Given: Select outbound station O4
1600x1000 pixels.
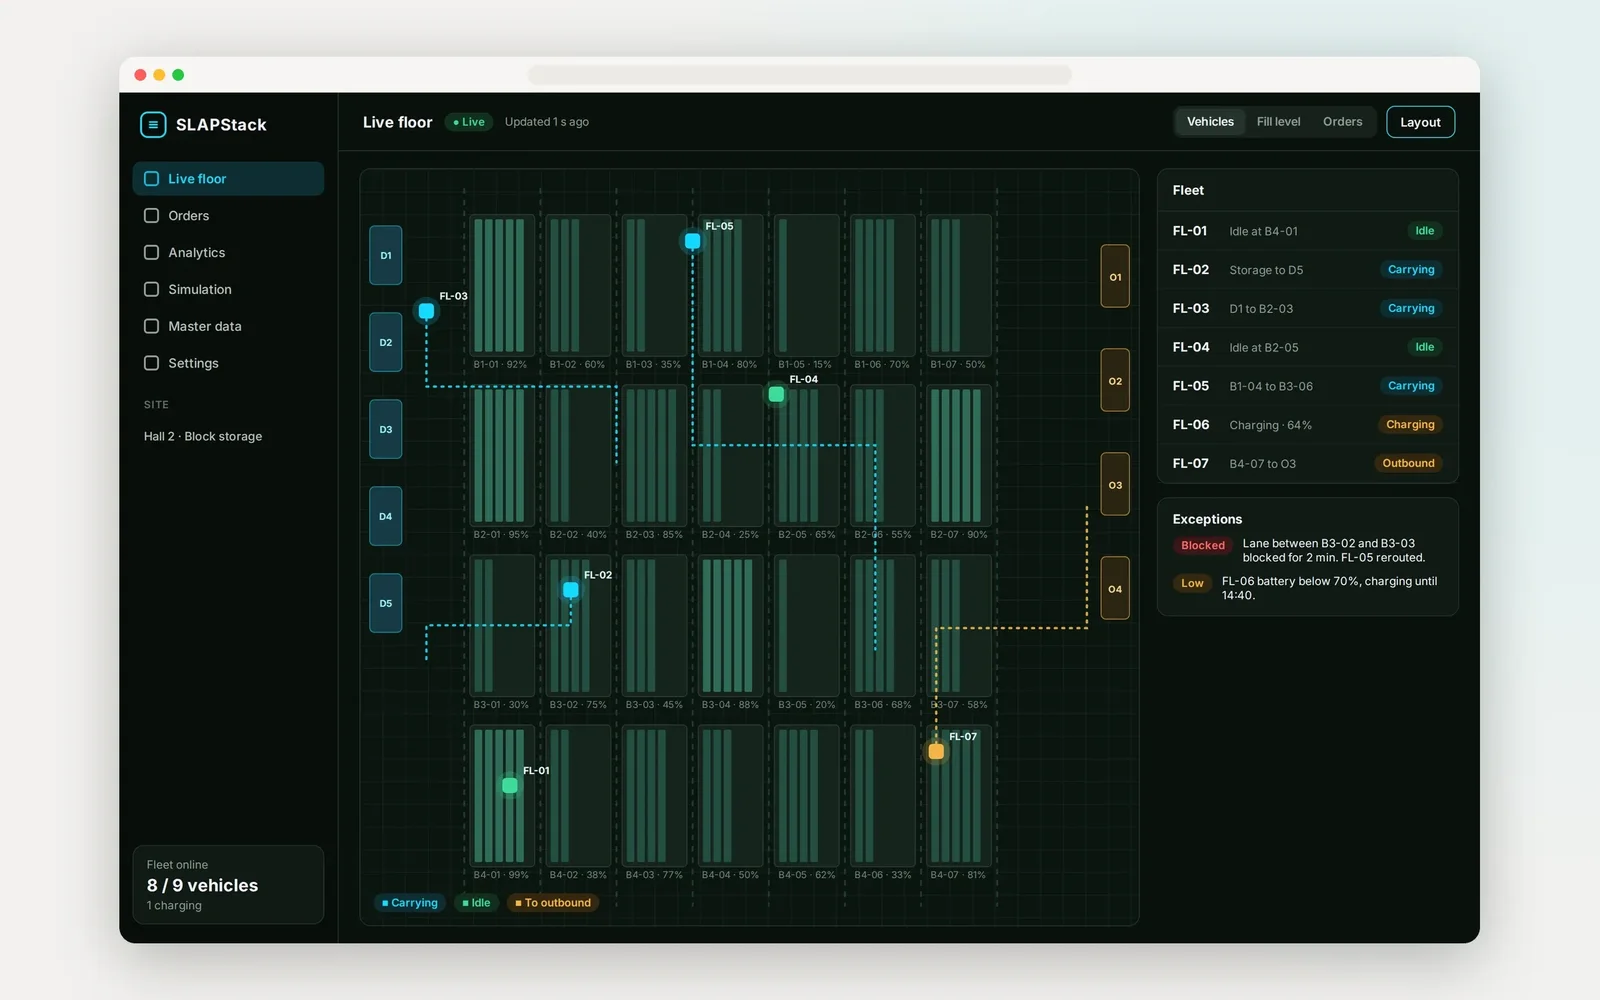Looking at the screenshot, I should point(1115,589).
